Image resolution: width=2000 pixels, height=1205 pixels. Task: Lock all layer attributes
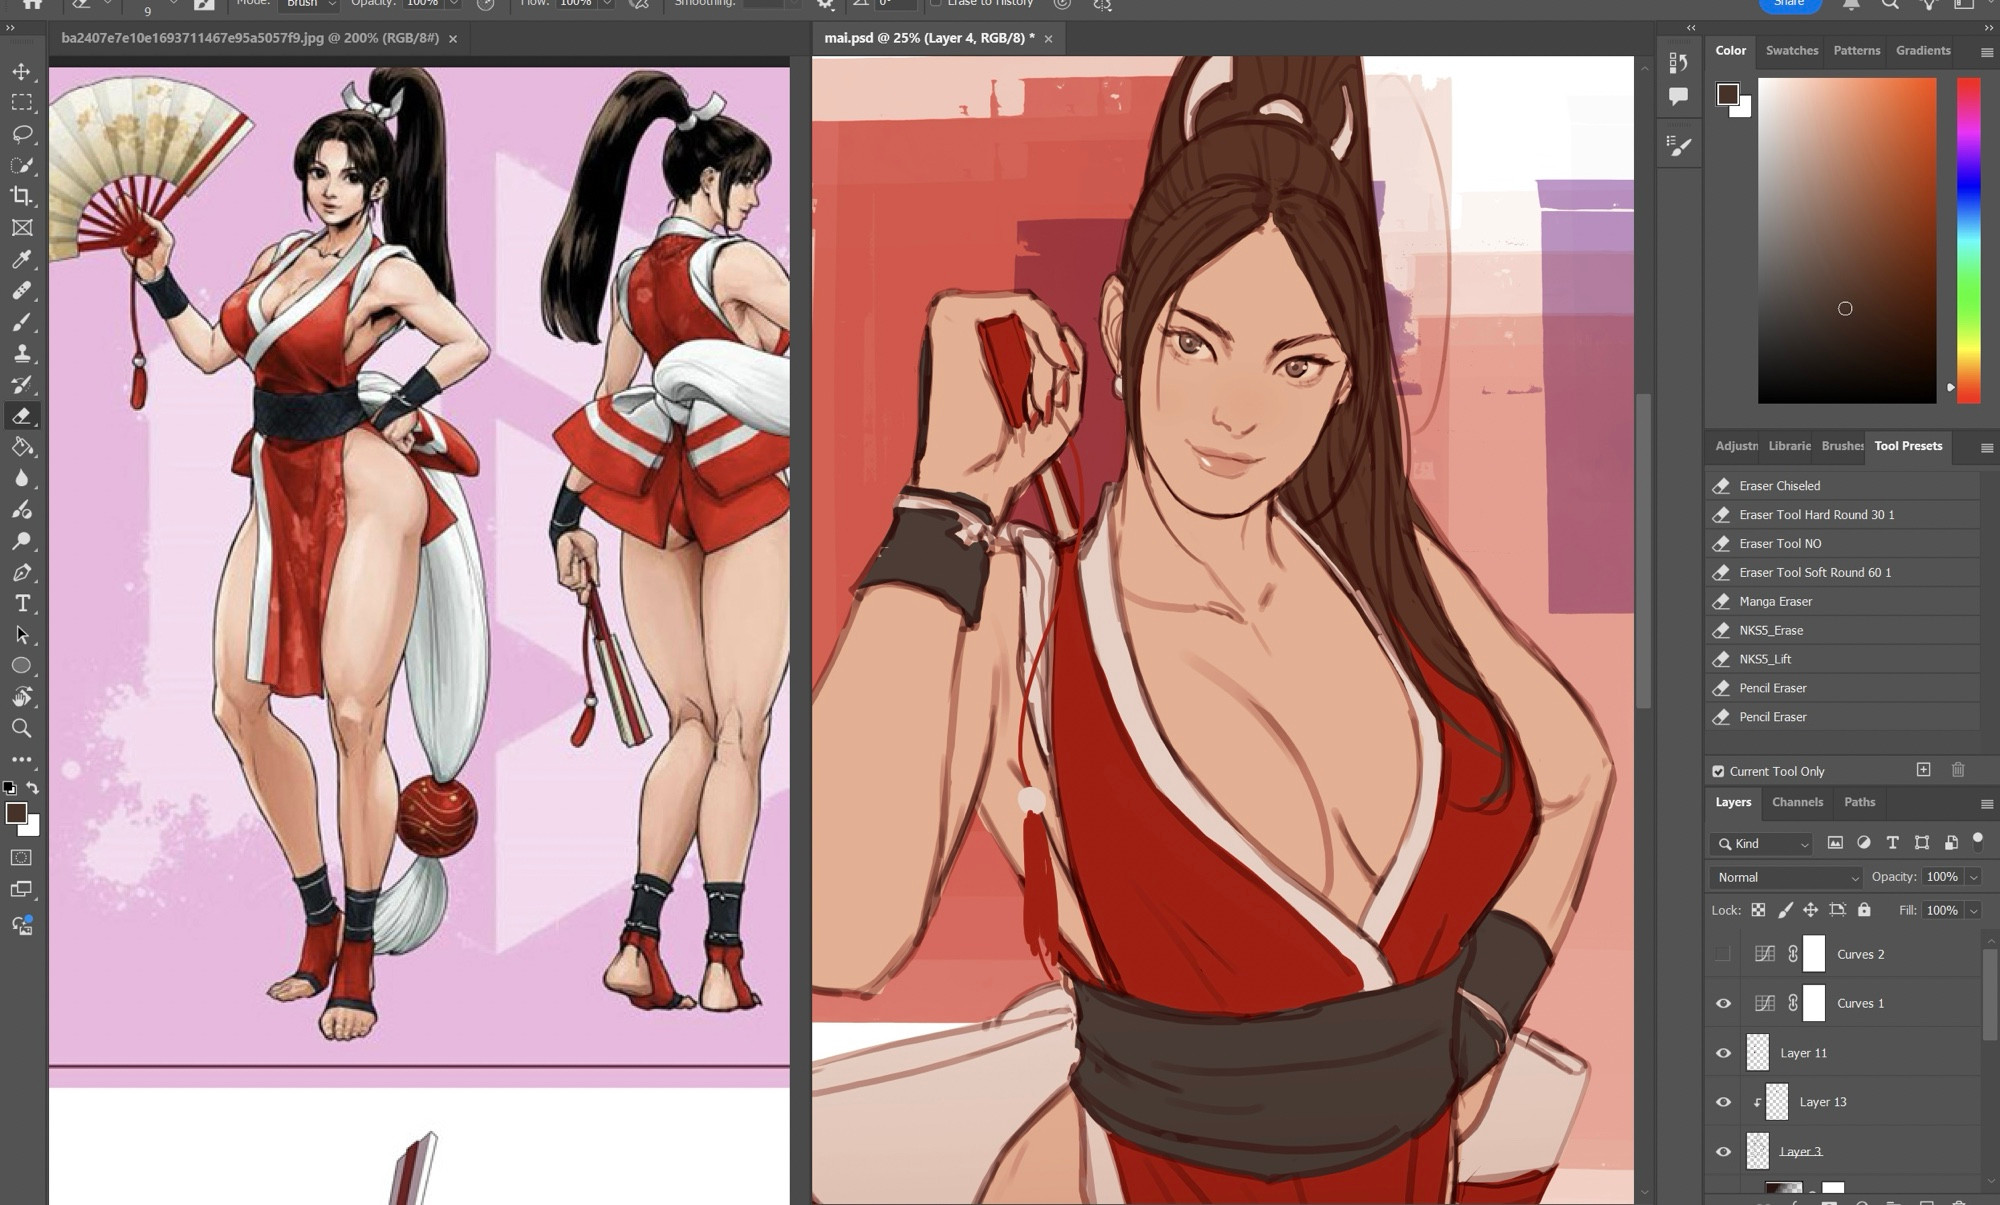[1864, 910]
